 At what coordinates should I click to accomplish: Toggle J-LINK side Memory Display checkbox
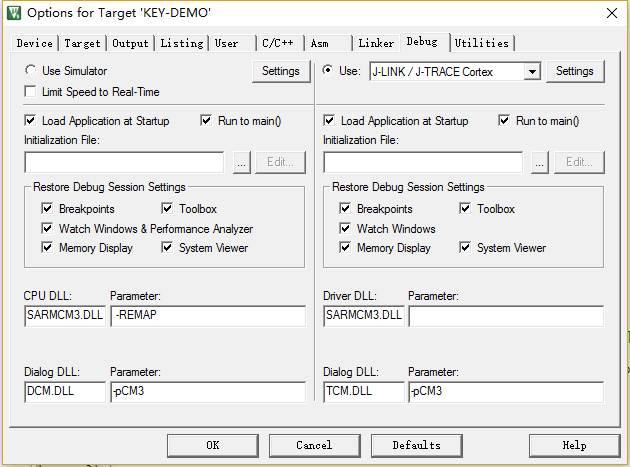[x=345, y=247]
